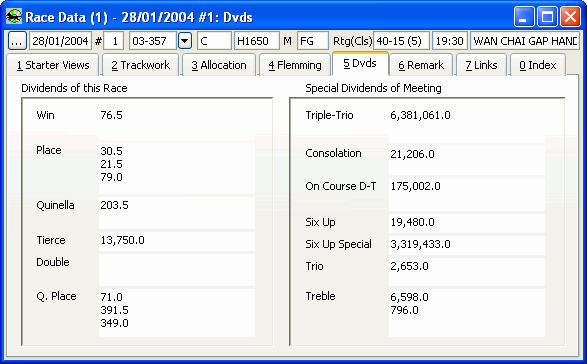
Task: Switch to the Links tab
Action: tap(481, 65)
